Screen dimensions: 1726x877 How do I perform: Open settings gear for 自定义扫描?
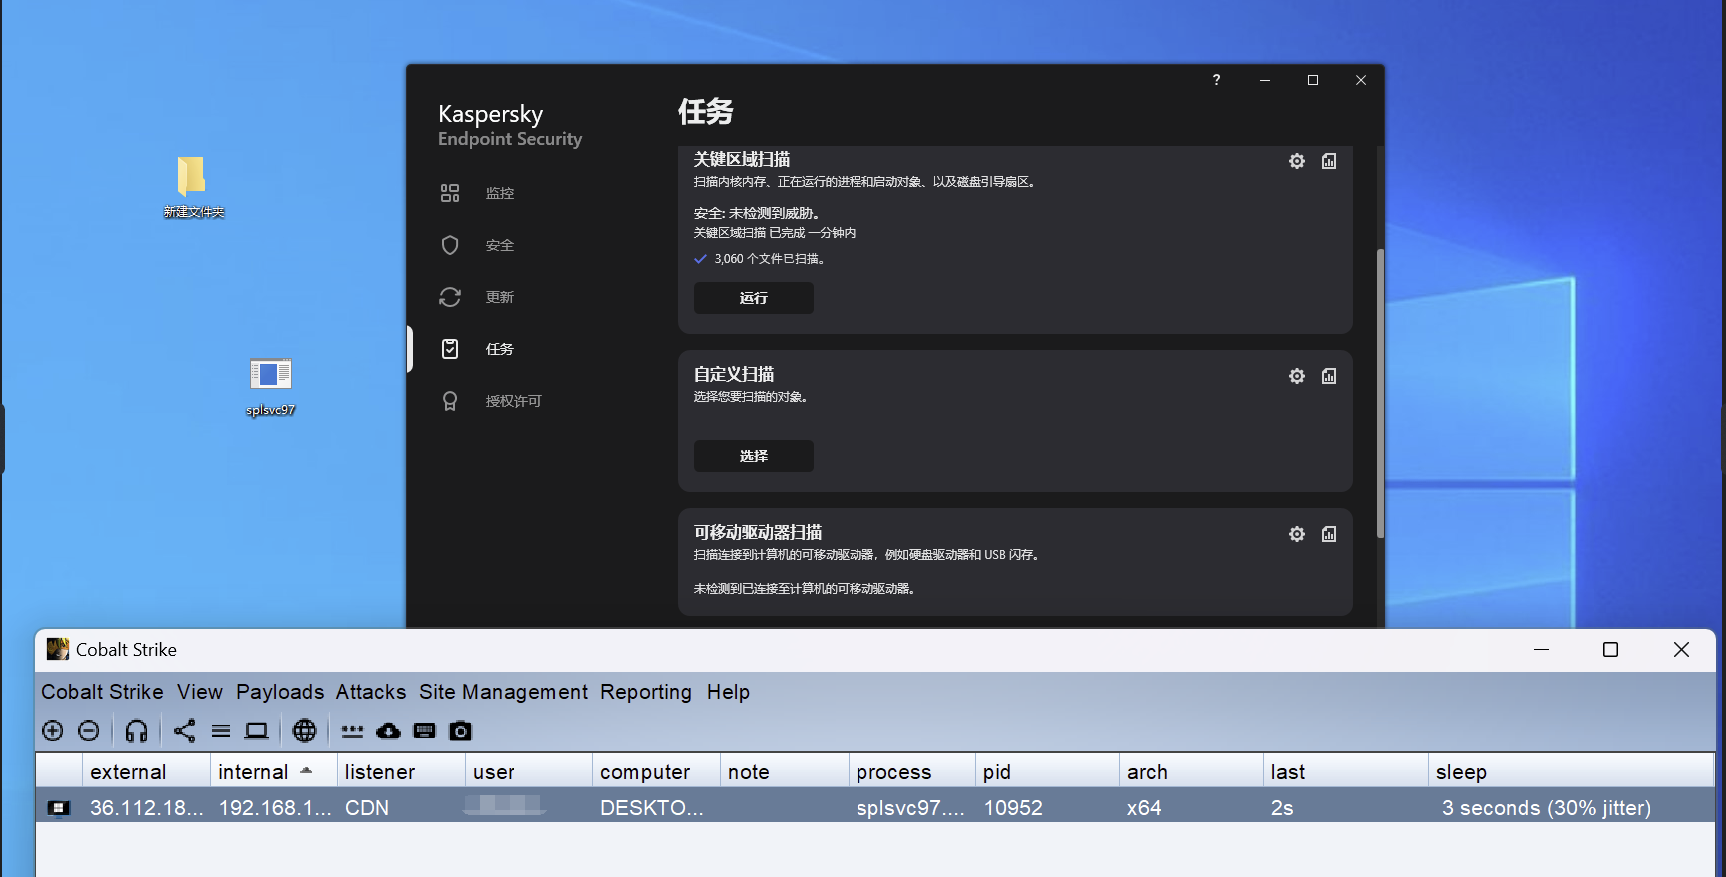[1297, 376]
